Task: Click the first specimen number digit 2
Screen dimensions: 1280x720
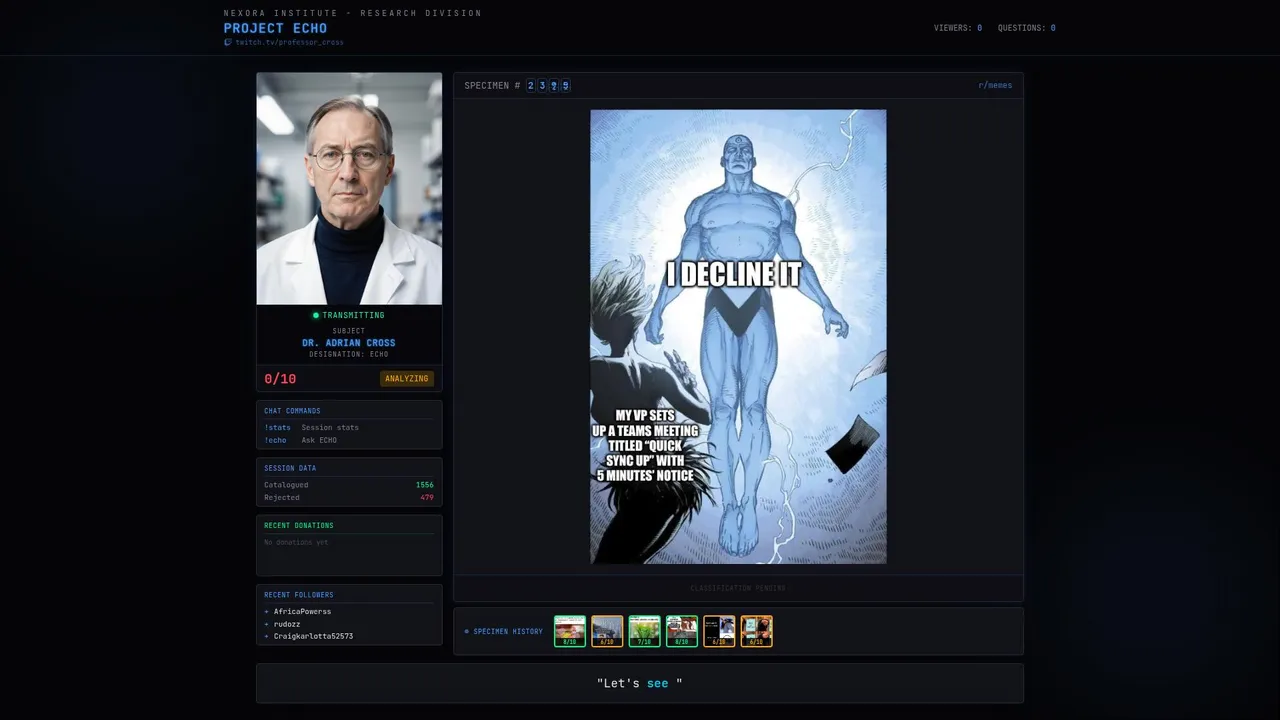Action: [531, 86]
